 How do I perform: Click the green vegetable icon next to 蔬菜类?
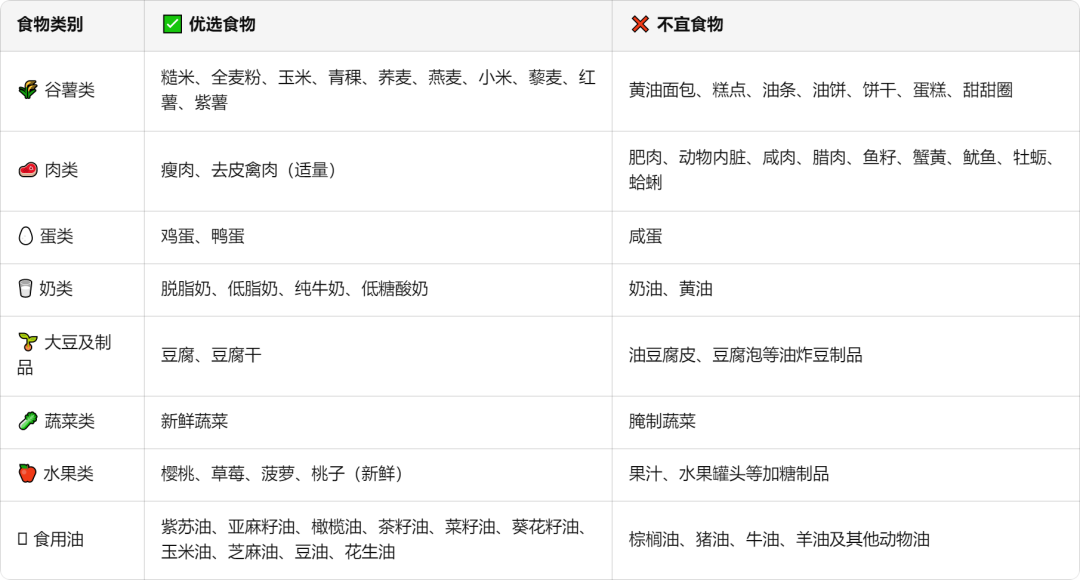[28, 421]
